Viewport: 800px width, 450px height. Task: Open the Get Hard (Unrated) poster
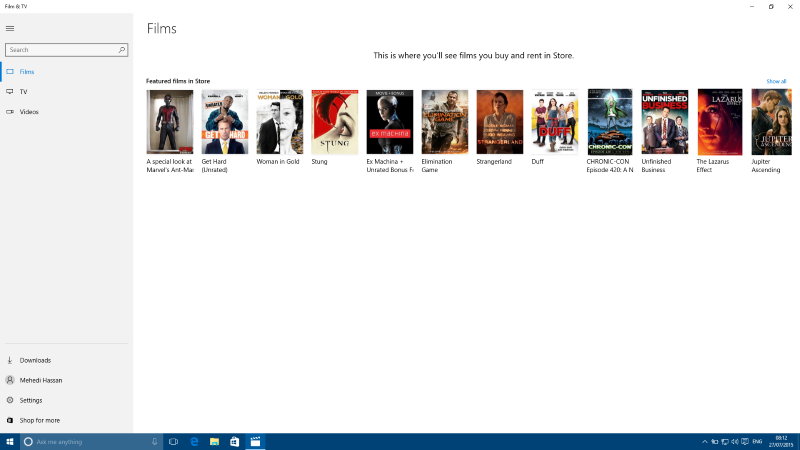pyautogui.click(x=224, y=122)
